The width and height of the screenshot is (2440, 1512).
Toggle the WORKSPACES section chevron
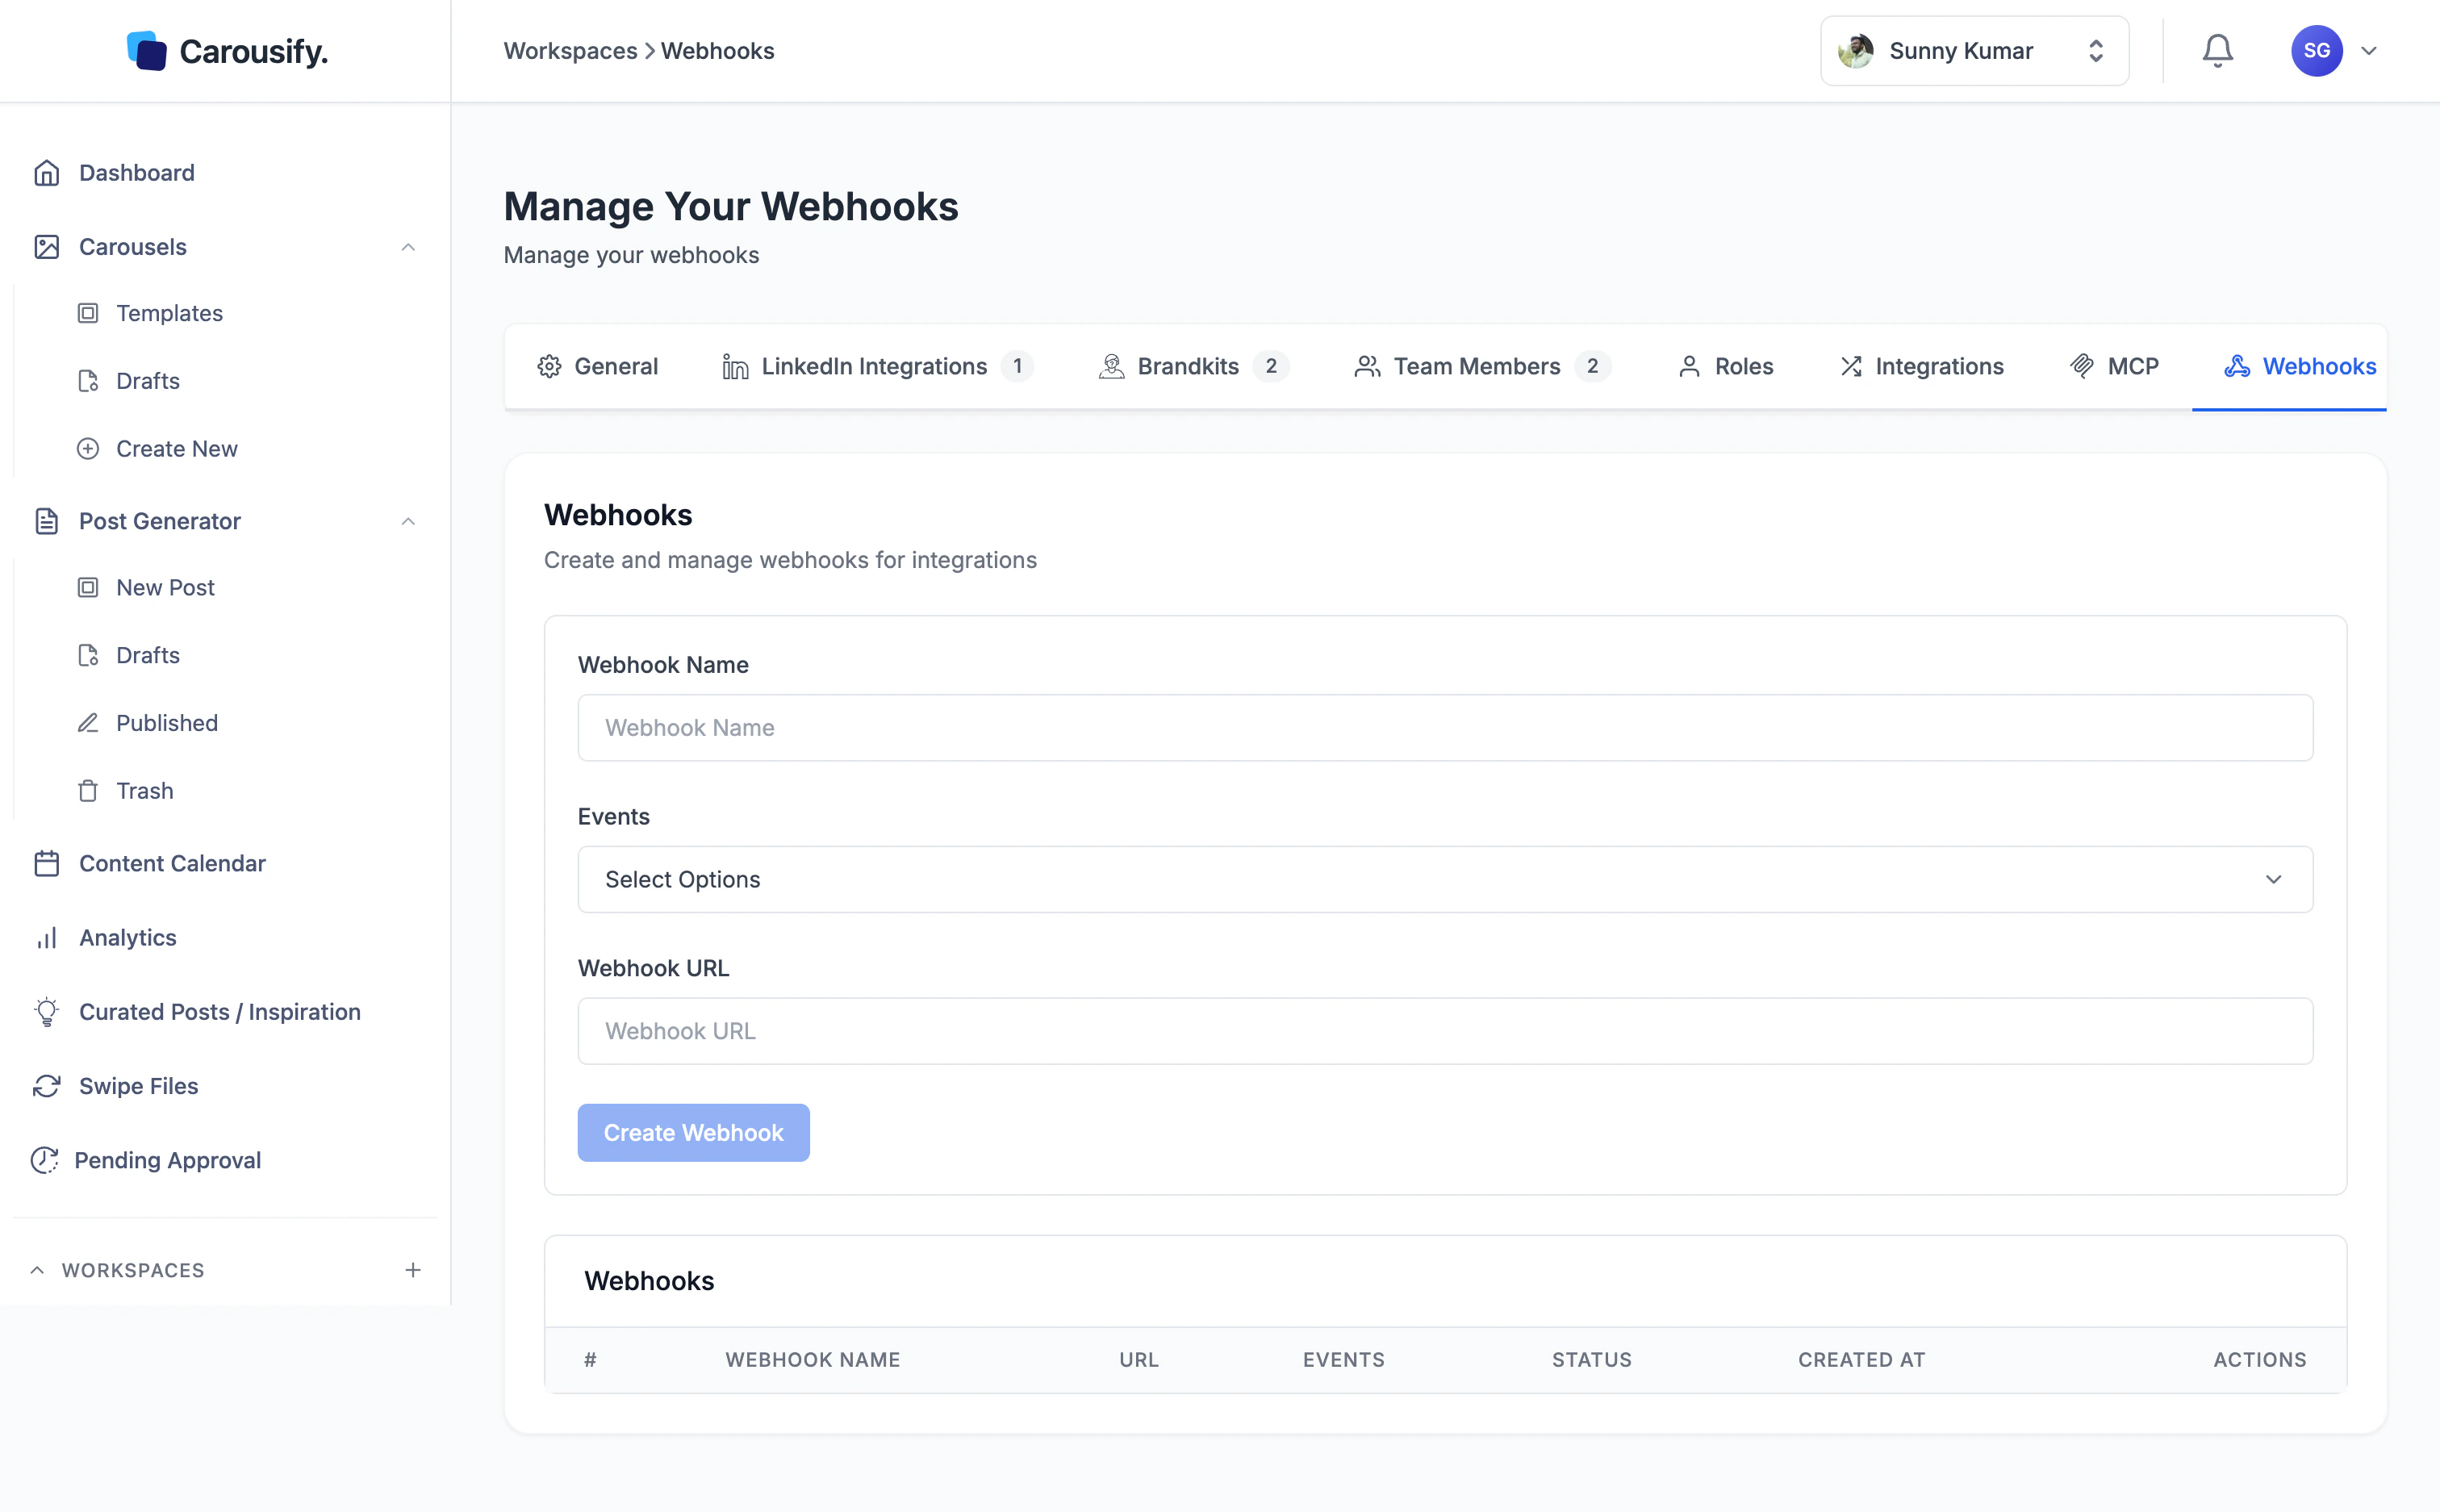tap(37, 1270)
